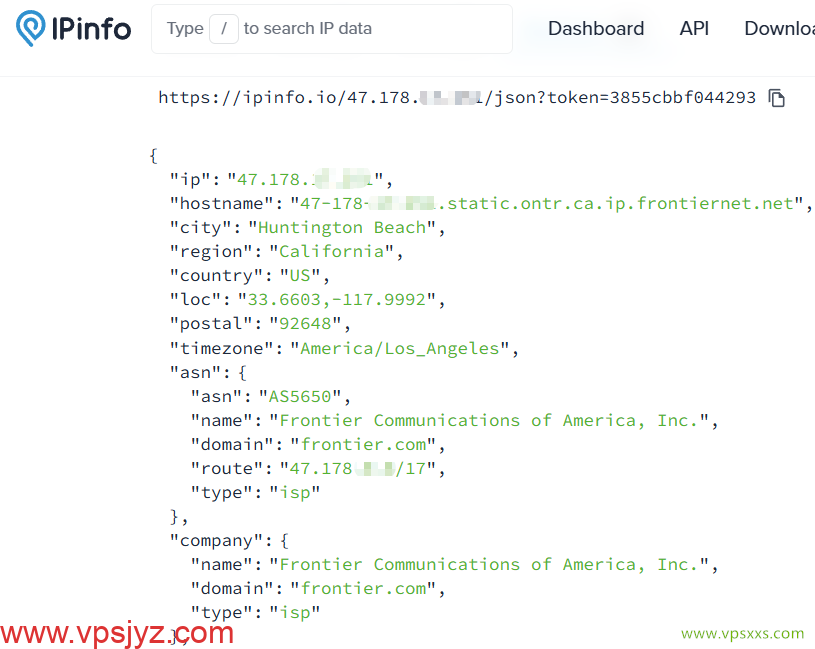Click the www.vpsxxs.com link at bottom right

pos(742,634)
